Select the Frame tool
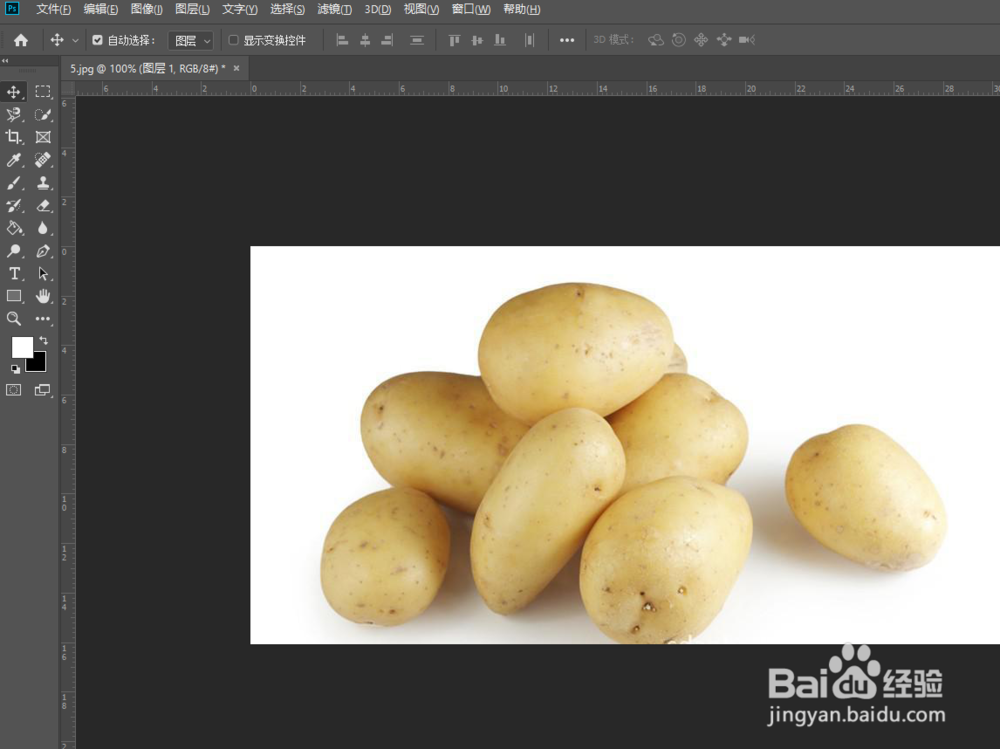The height and width of the screenshot is (749, 1000). tap(43, 137)
